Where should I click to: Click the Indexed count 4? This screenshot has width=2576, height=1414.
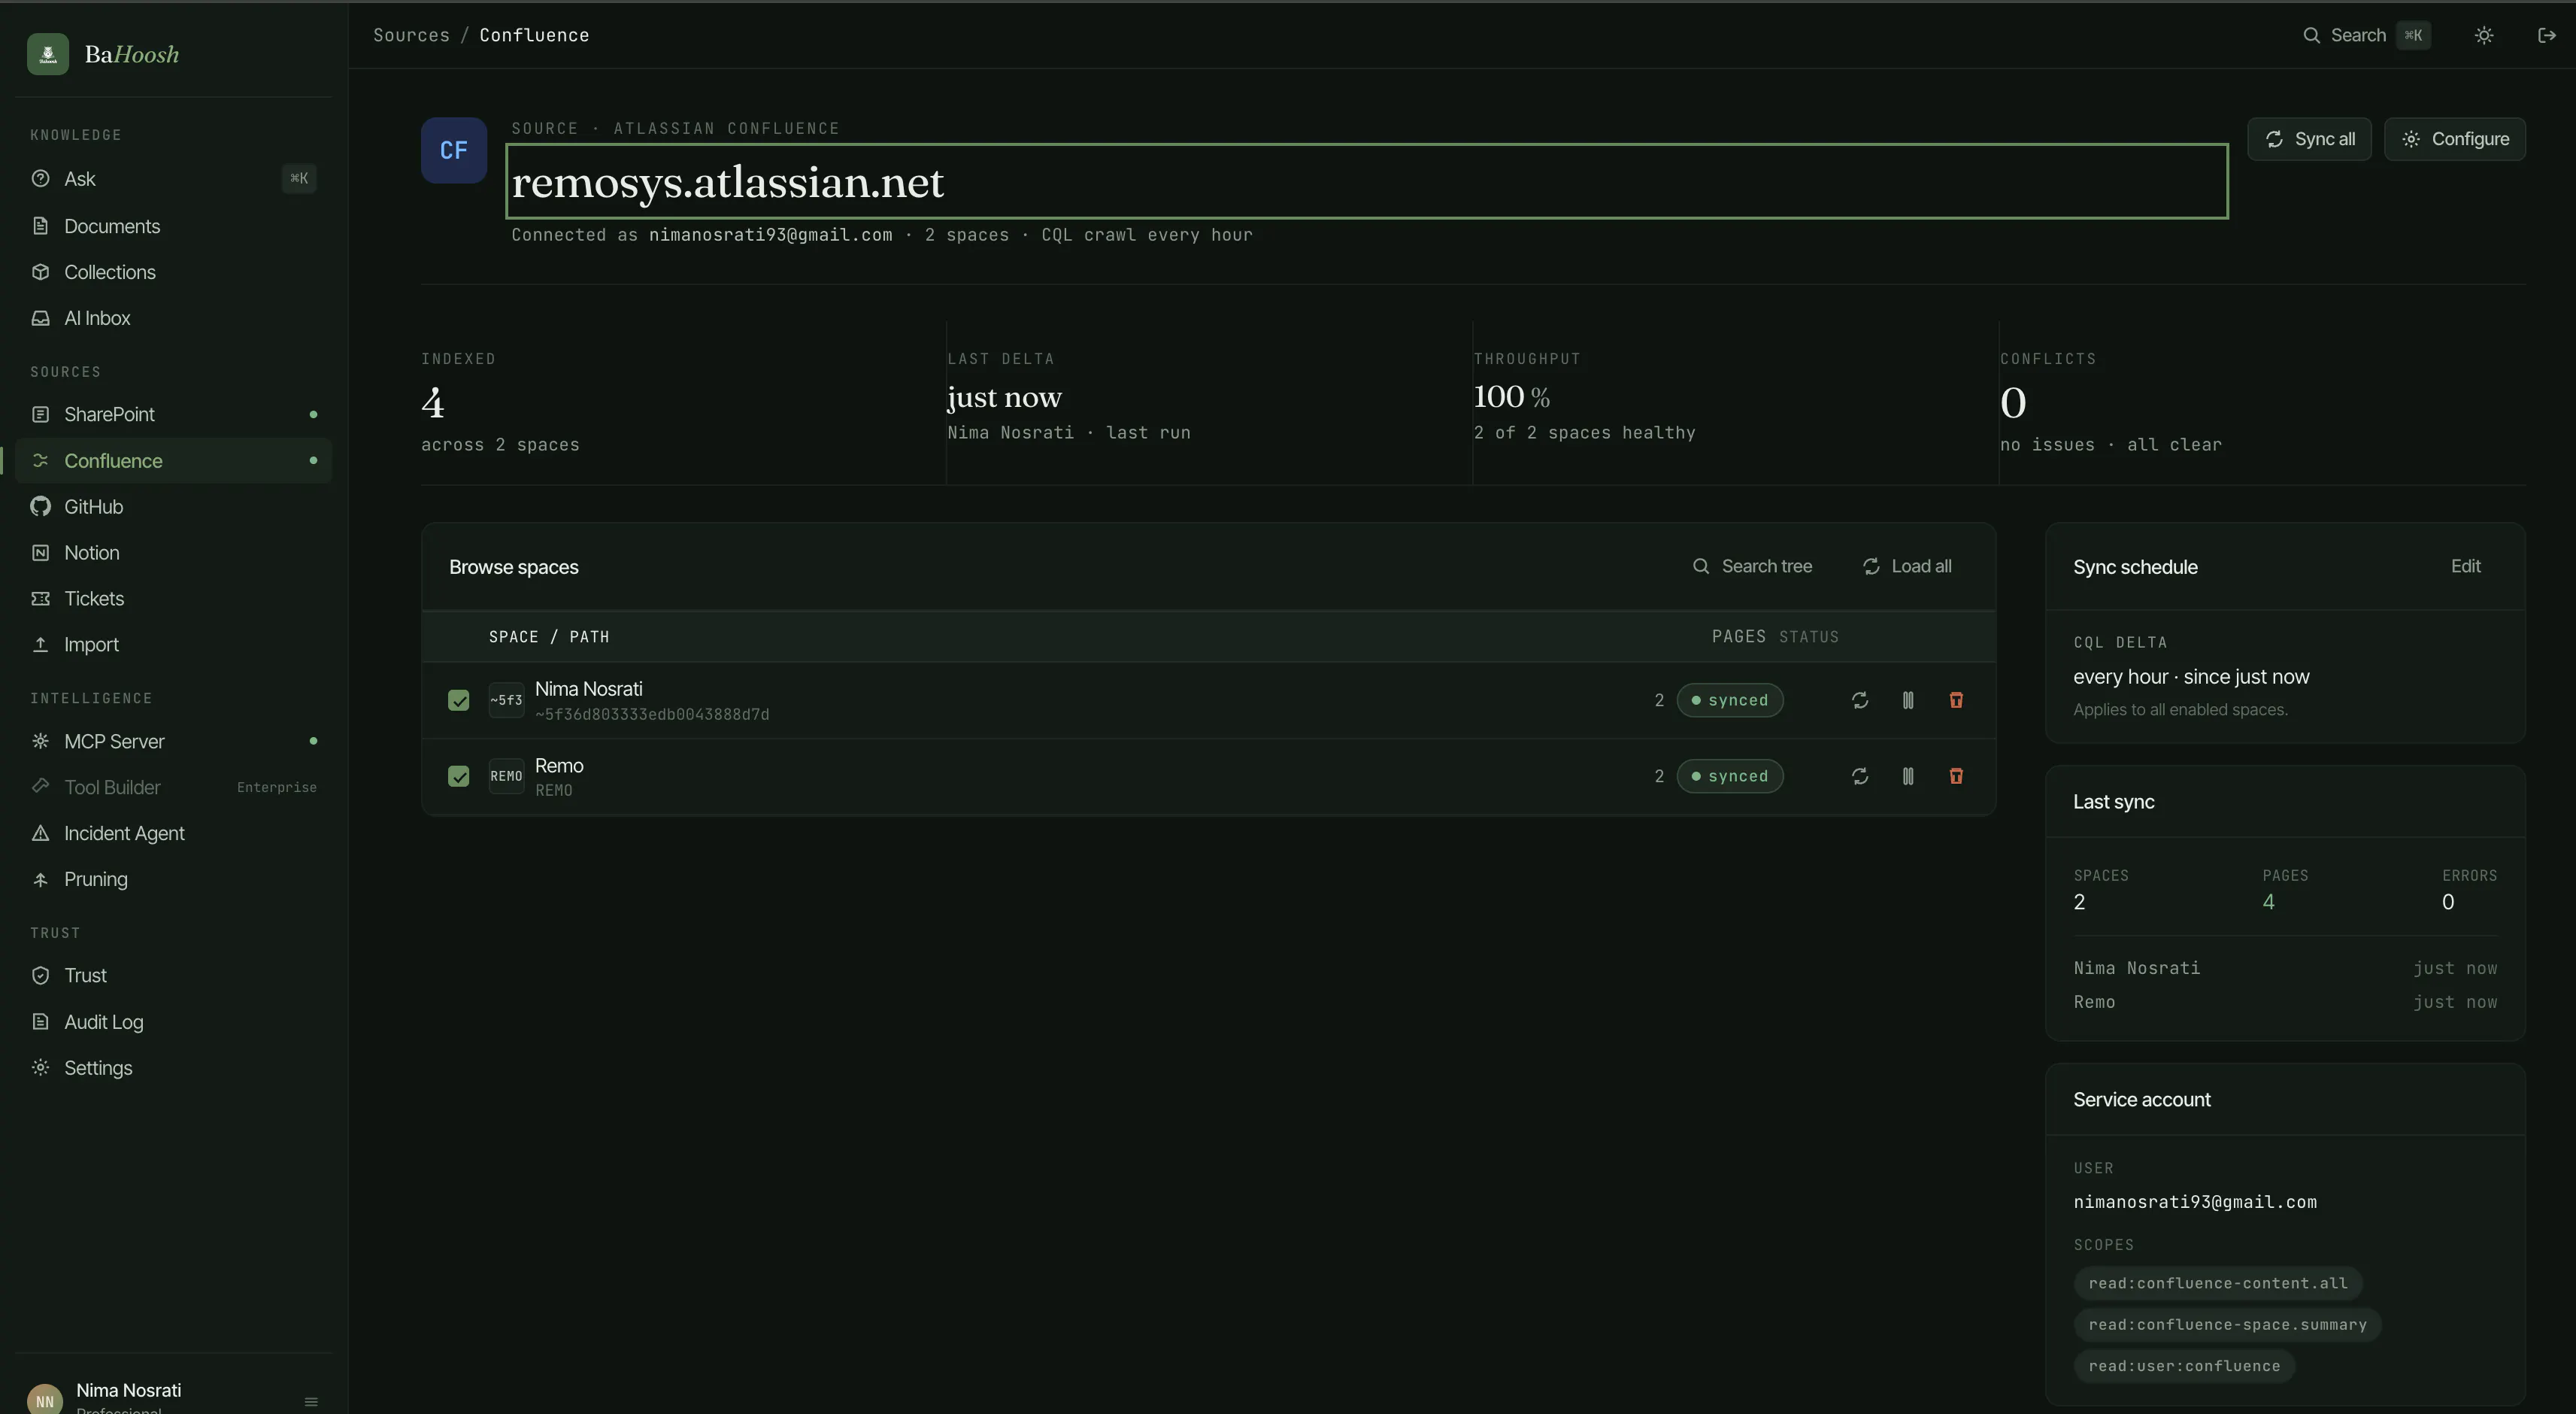[x=432, y=403]
